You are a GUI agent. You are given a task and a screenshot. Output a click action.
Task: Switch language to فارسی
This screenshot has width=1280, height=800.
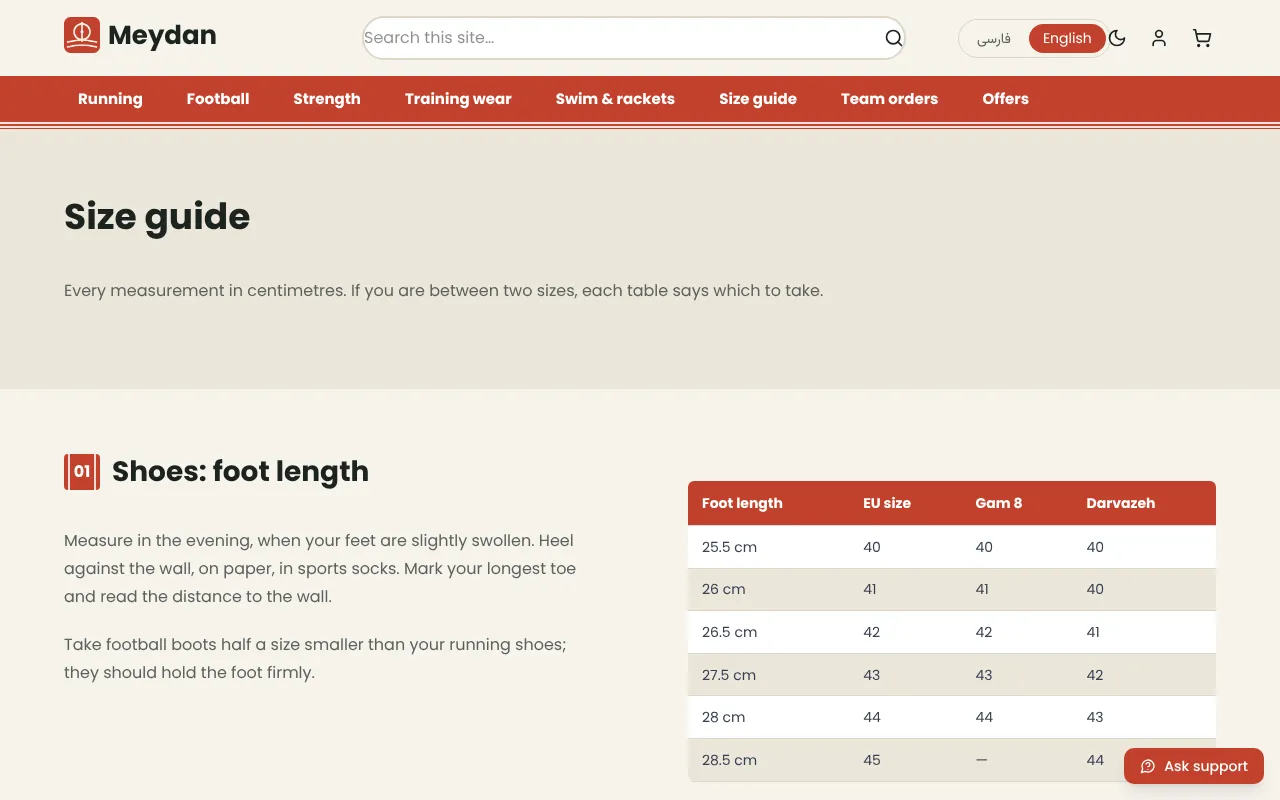point(994,38)
